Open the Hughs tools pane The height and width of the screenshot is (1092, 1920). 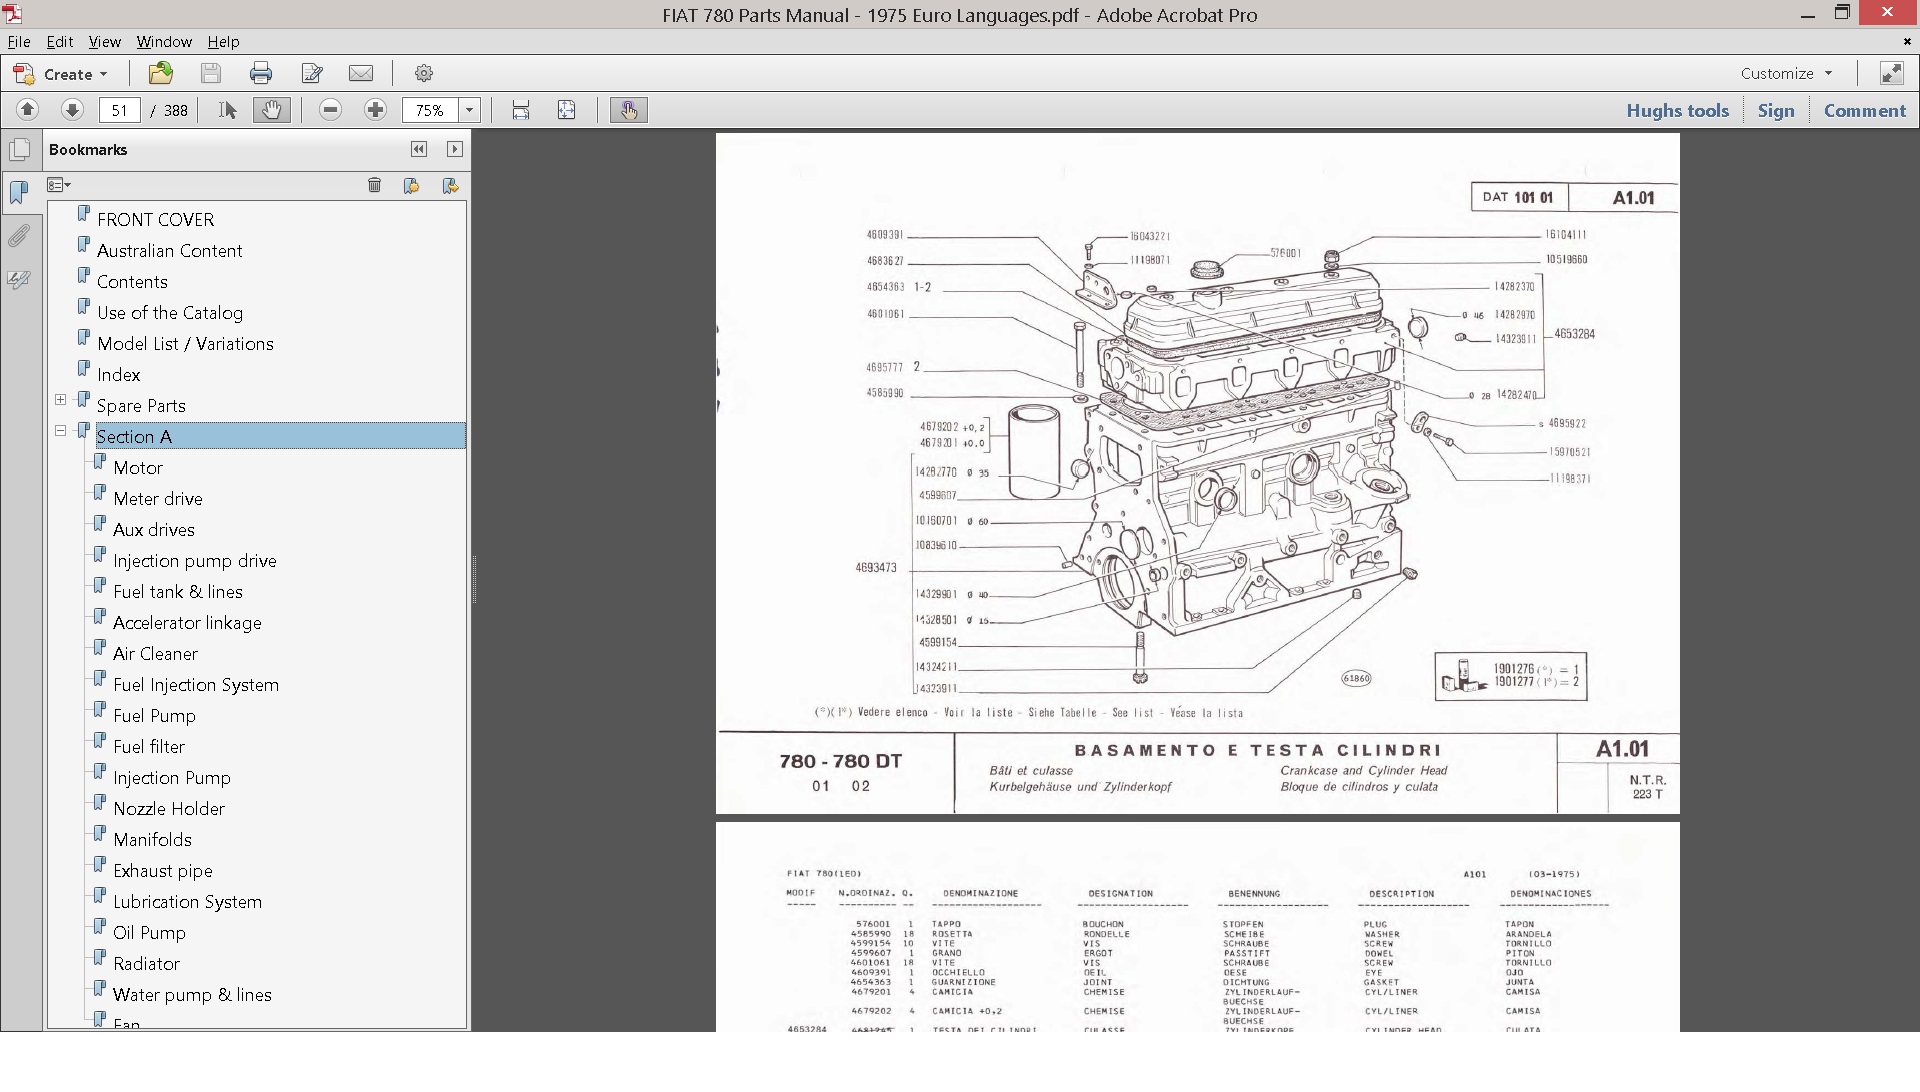[1677, 111]
